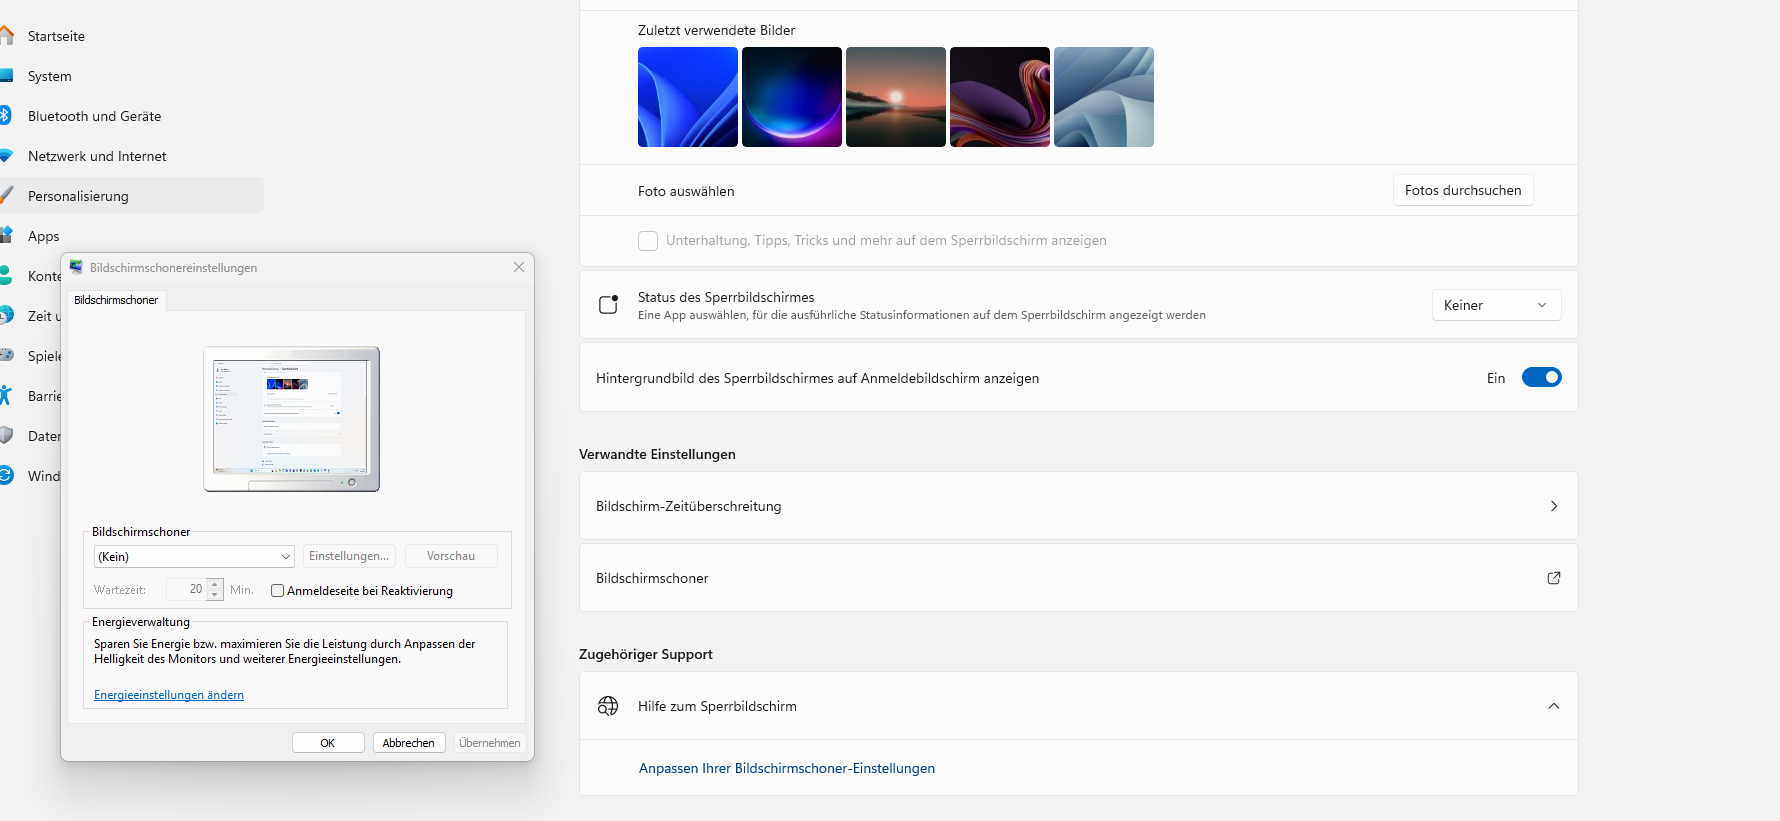The height and width of the screenshot is (821, 1780).
Task: Click Fotos durchsuchen button
Action: (x=1463, y=190)
